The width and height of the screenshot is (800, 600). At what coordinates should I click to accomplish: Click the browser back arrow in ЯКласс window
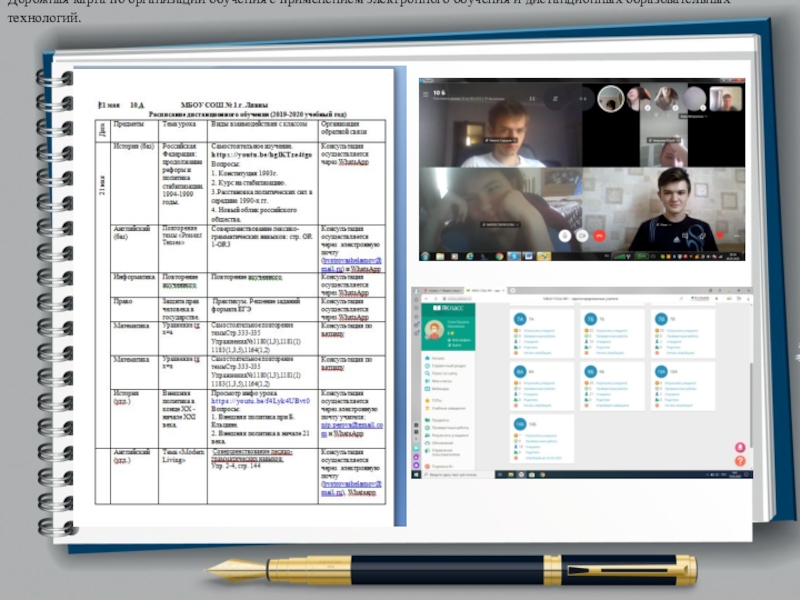click(426, 298)
